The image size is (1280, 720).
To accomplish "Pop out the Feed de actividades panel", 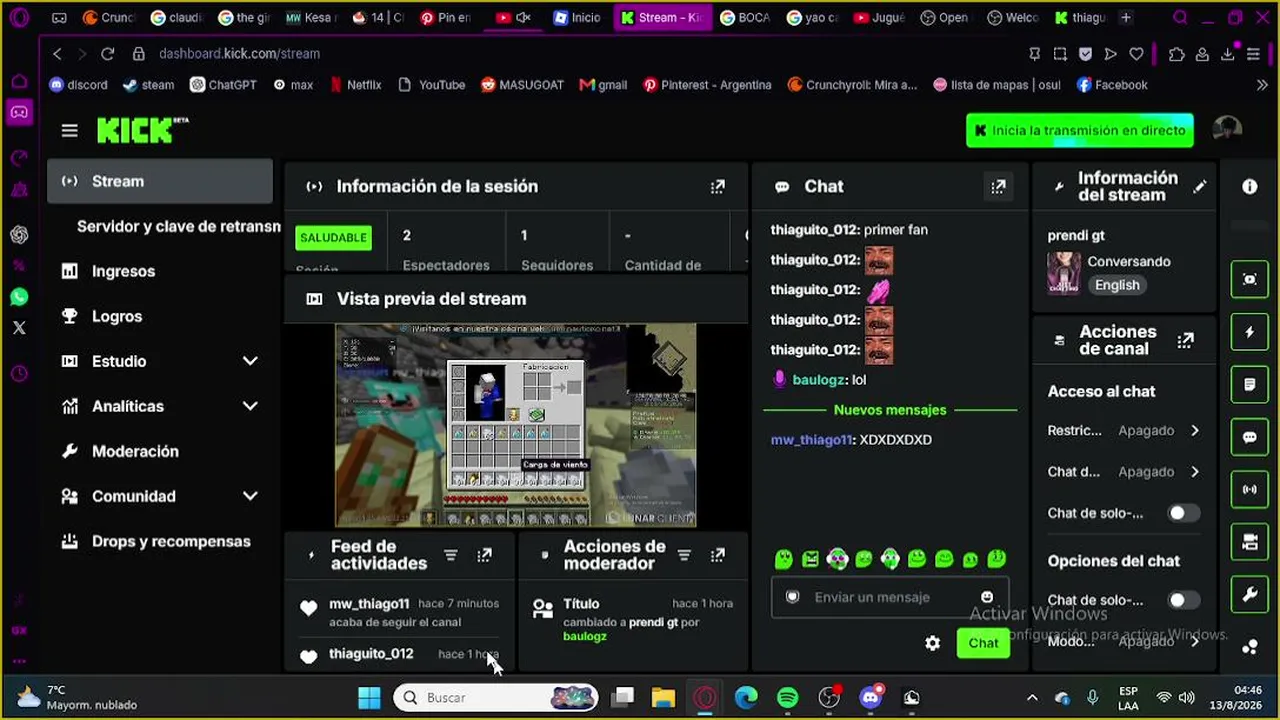I will click(484, 555).
